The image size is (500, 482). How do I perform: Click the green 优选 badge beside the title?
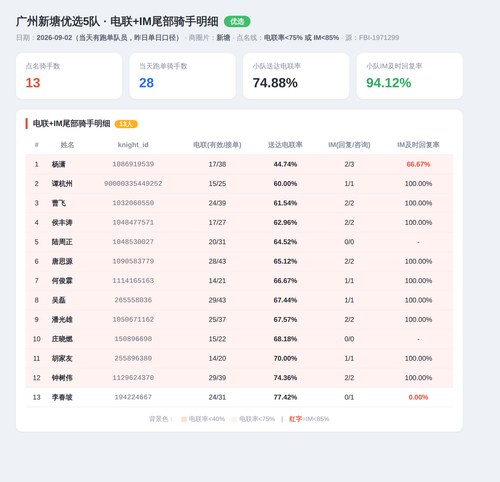pos(237,22)
